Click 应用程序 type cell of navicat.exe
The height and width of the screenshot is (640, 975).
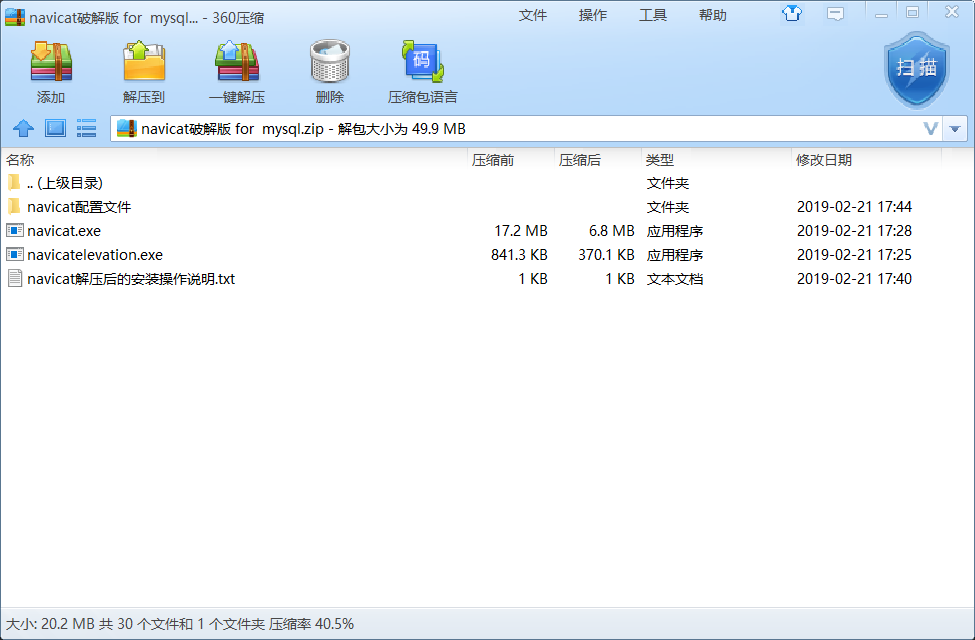[675, 231]
